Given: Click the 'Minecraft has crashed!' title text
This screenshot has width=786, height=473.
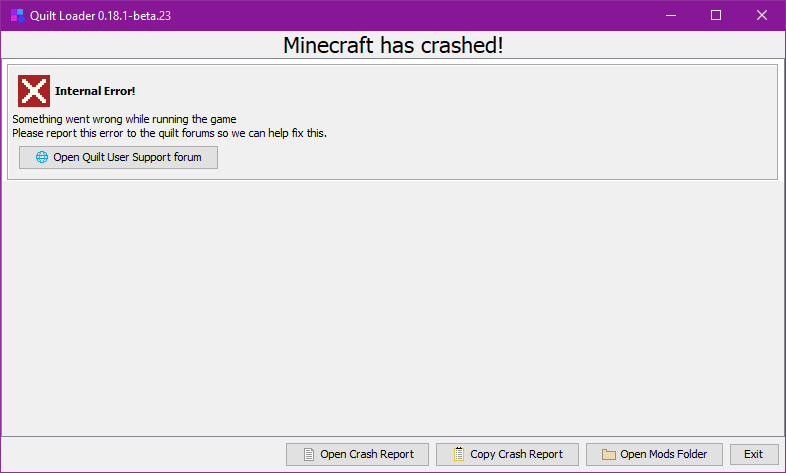Looking at the screenshot, I should click(x=393, y=45).
